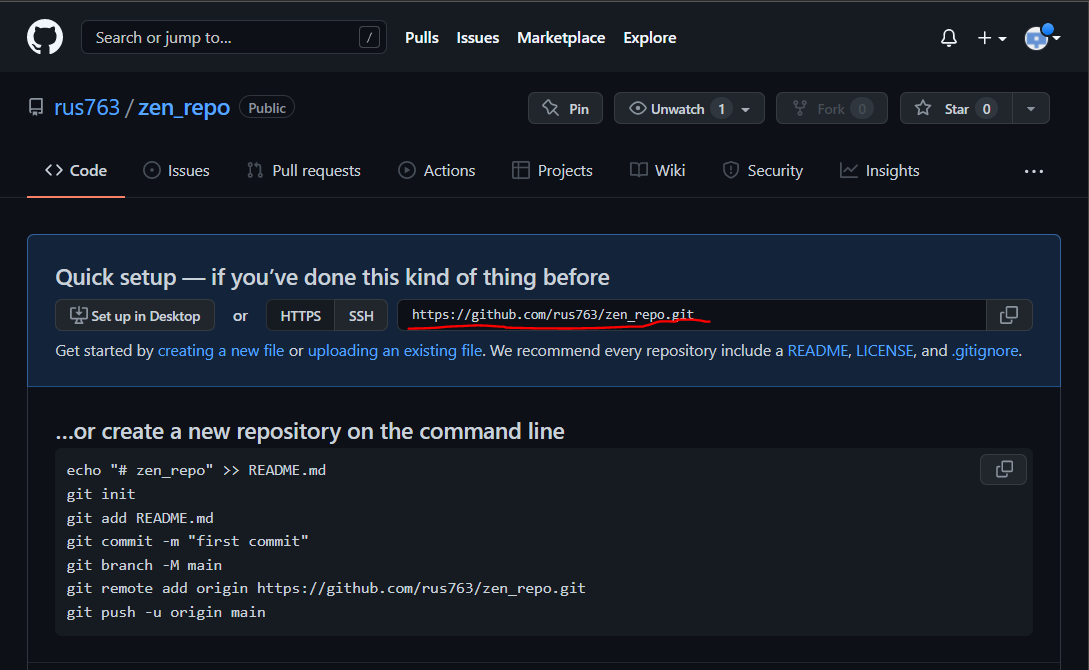Image resolution: width=1089 pixels, height=670 pixels.
Task: Click the 'git add README.md' line
Action: coord(140,518)
